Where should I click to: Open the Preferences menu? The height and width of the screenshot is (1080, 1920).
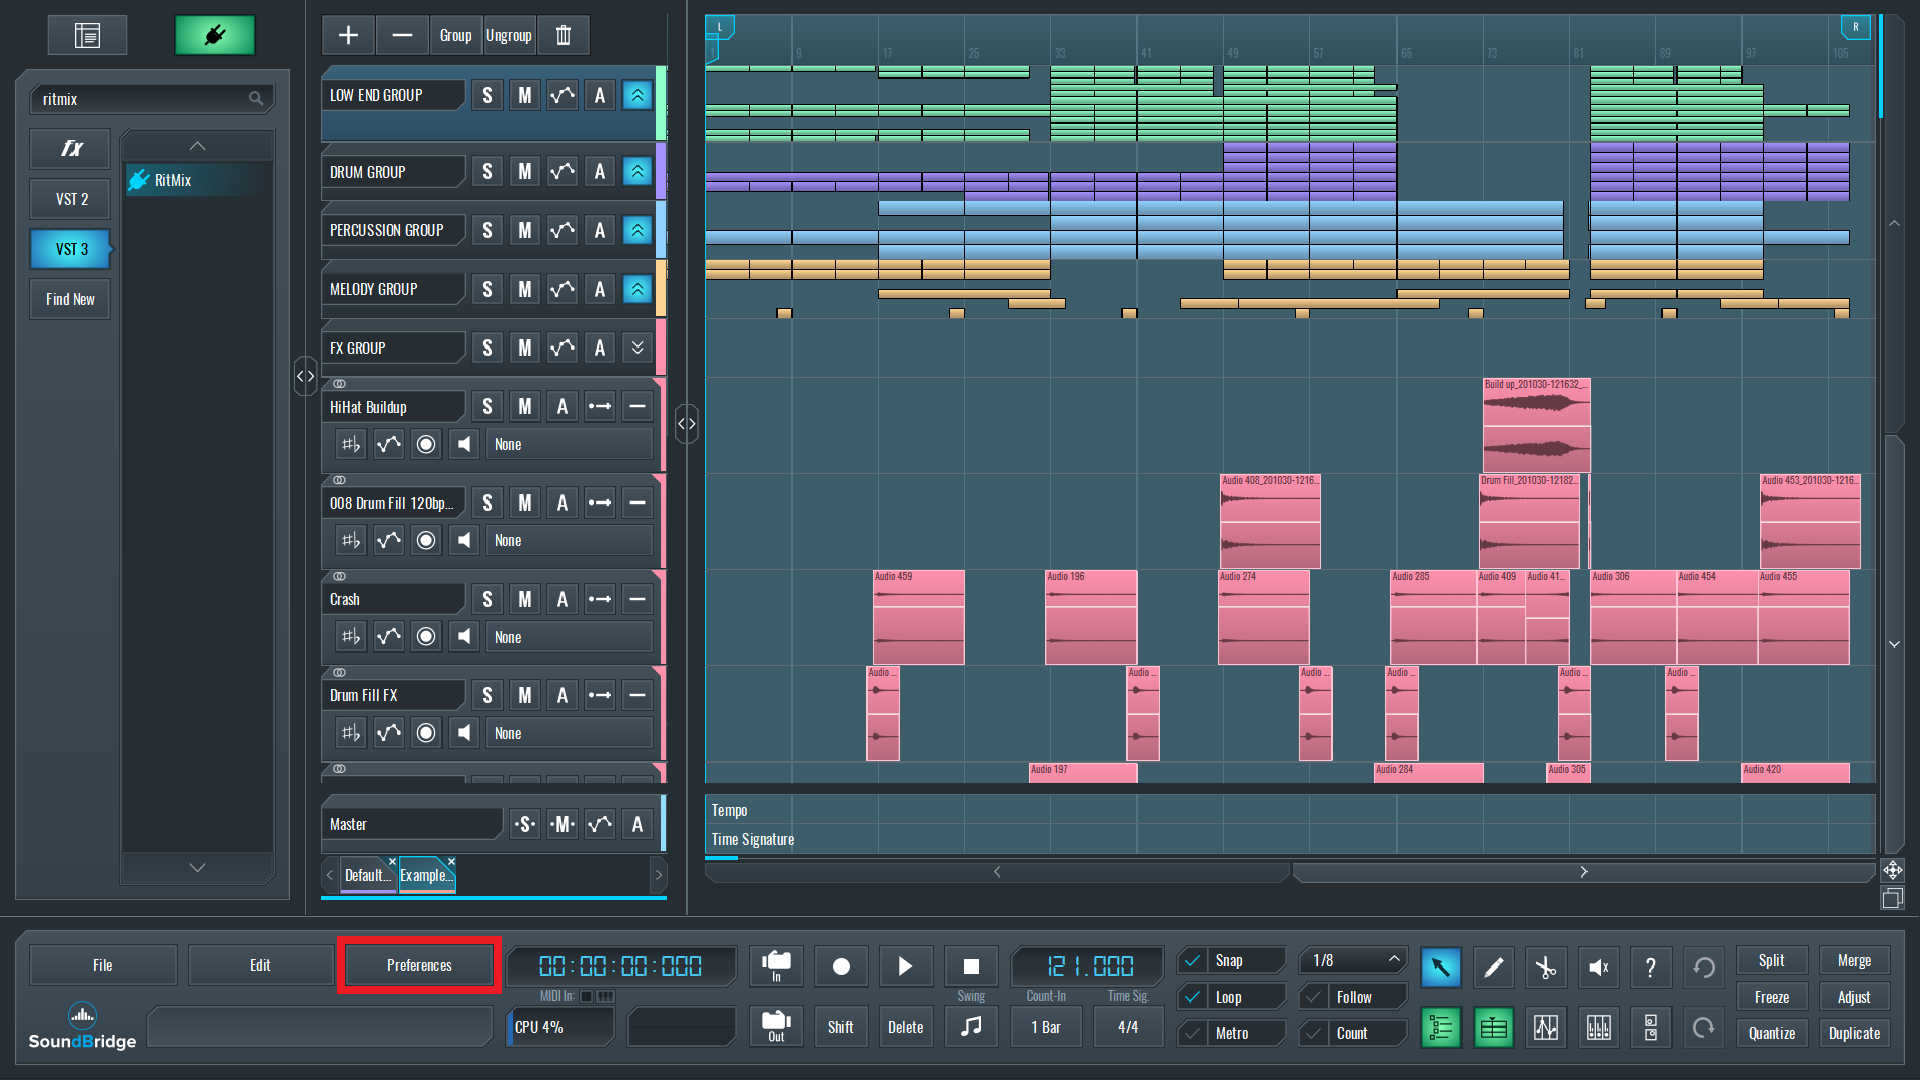click(x=419, y=965)
